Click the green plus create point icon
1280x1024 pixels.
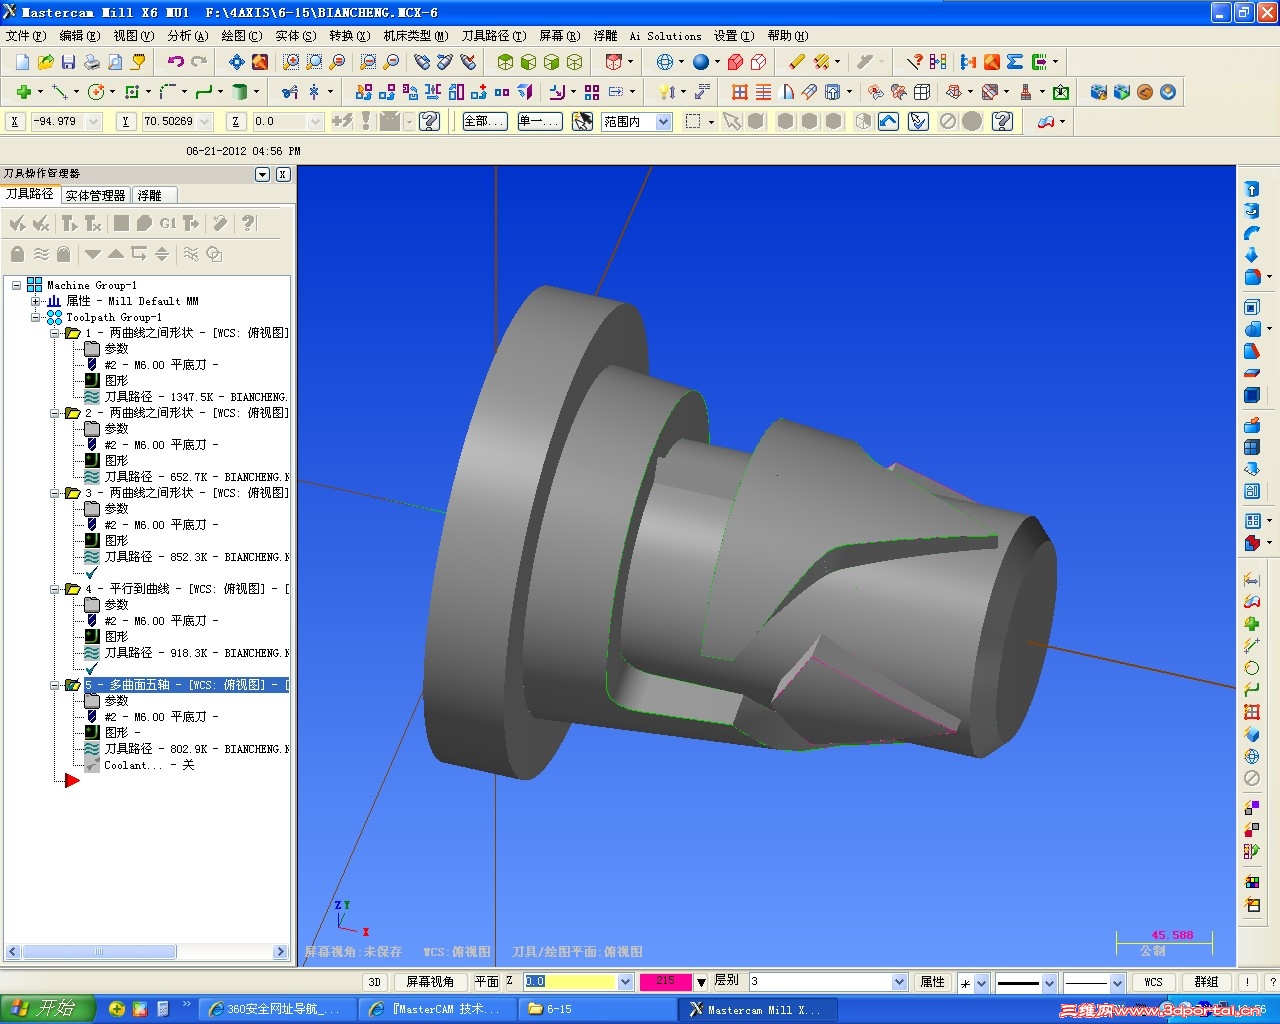pos(22,92)
